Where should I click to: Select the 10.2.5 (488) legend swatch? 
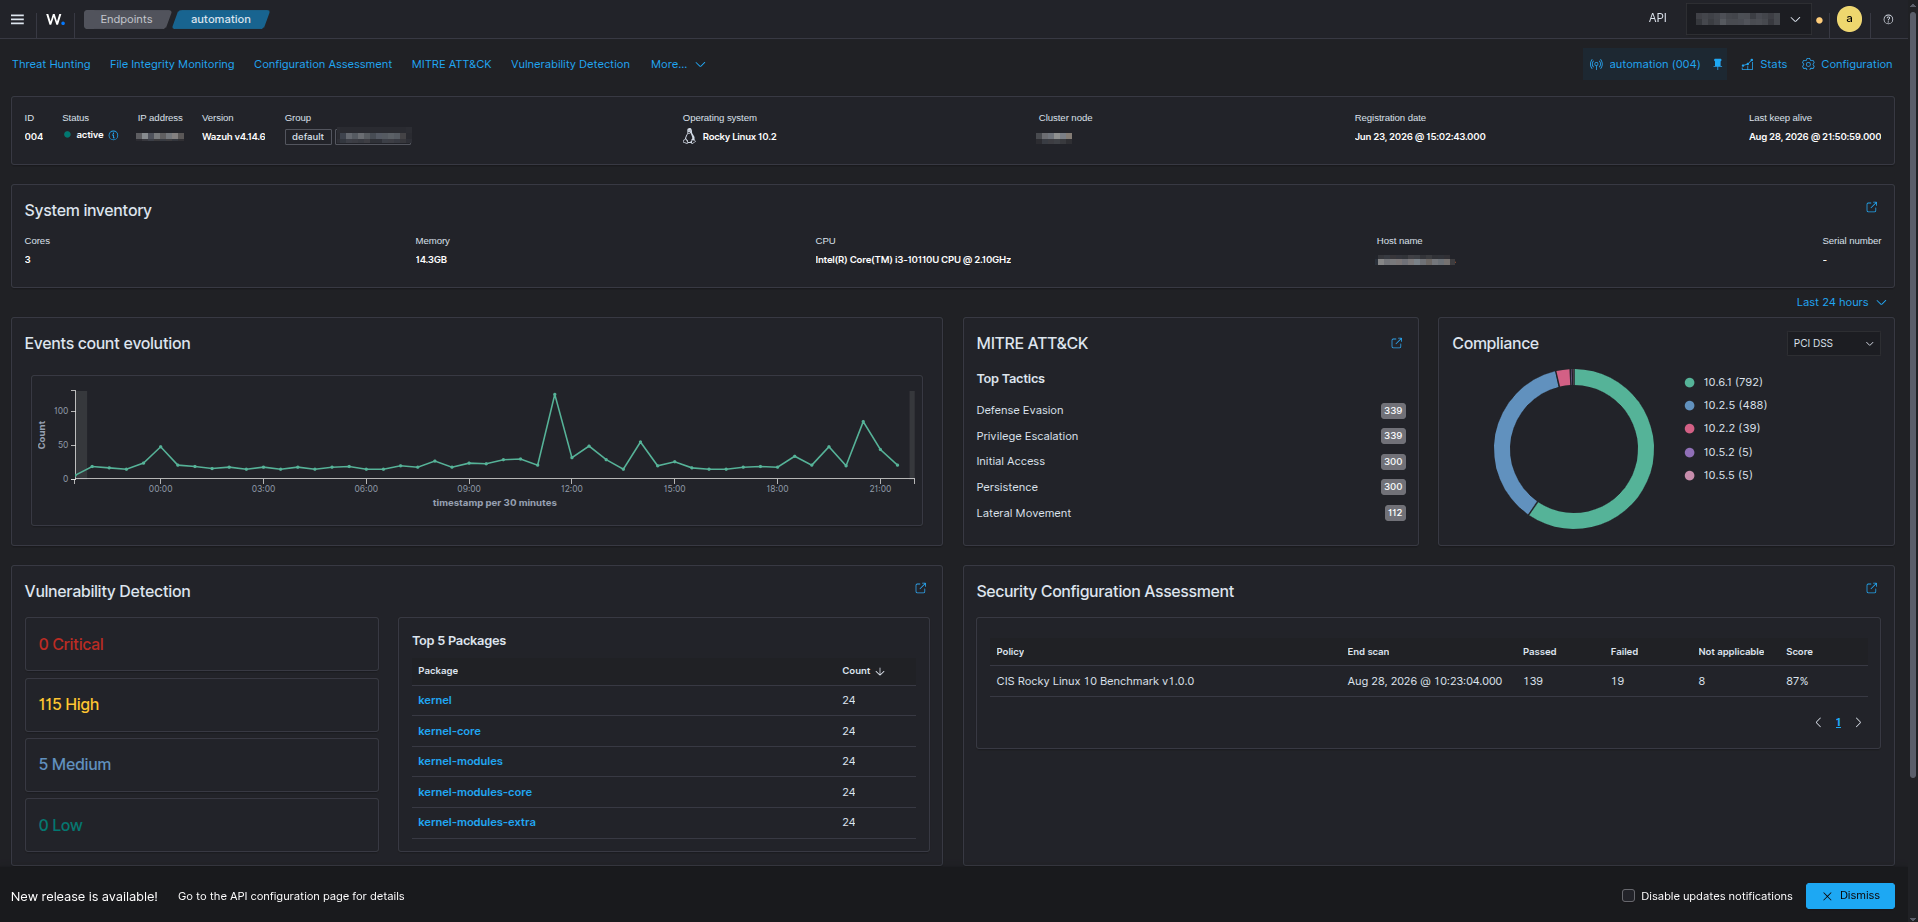coord(1689,405)
